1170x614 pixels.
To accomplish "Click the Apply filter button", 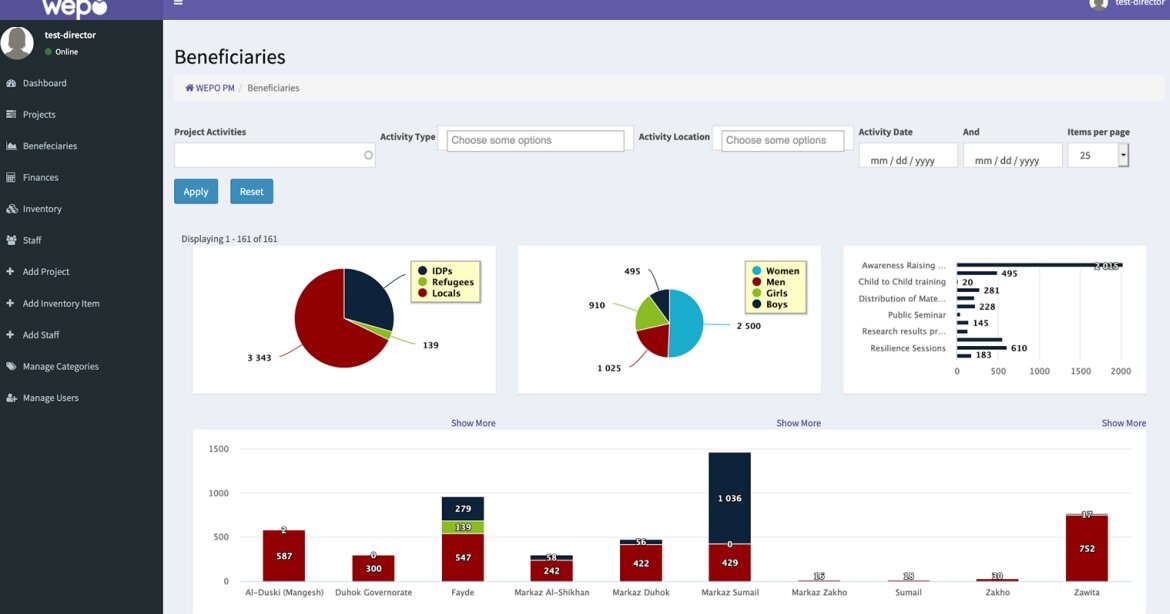I will pyautogui.click(x=195, y=191).
